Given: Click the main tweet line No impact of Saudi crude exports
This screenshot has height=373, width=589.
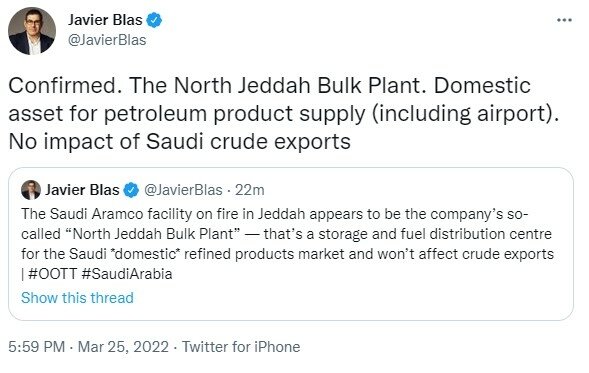Looking at the screenshot, I should [180, 142].
